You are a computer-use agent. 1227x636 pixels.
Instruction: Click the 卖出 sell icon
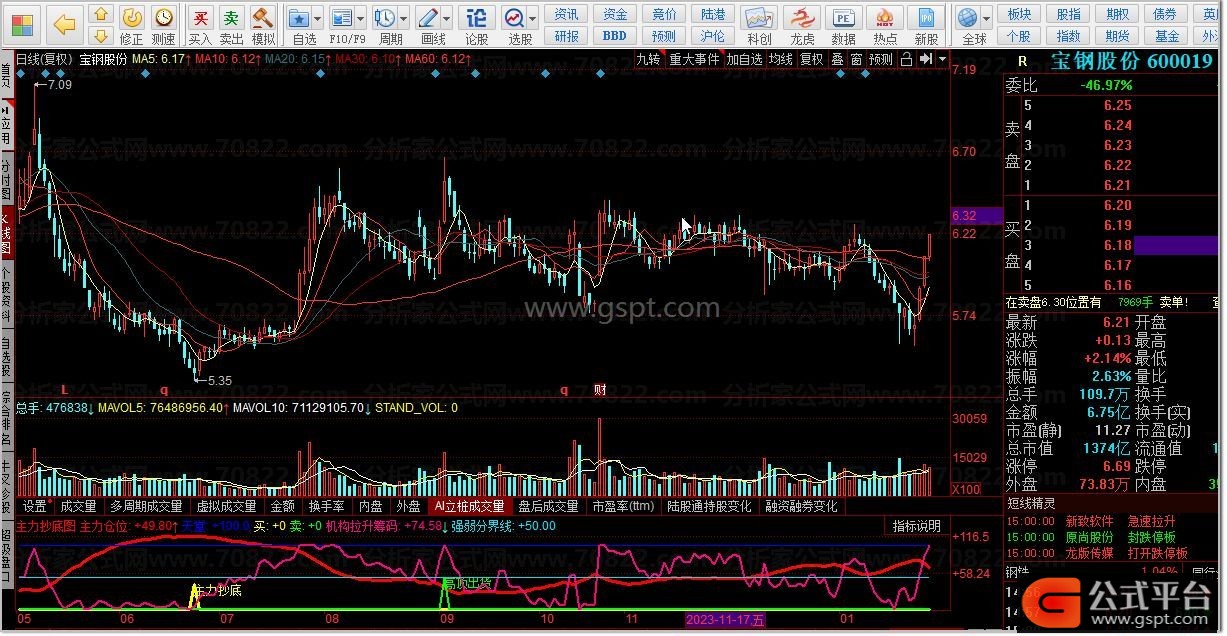231,24
